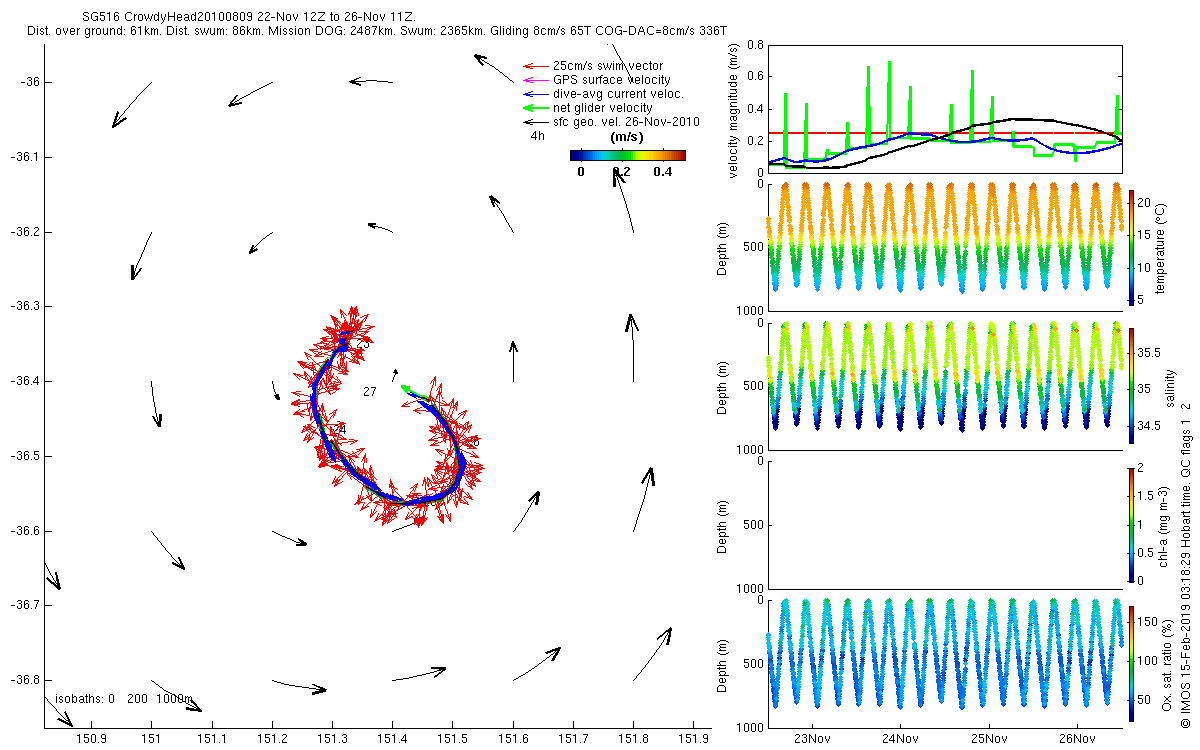
Task: Select the 'net glider velocity' legend text
Action: click(603, 108)
